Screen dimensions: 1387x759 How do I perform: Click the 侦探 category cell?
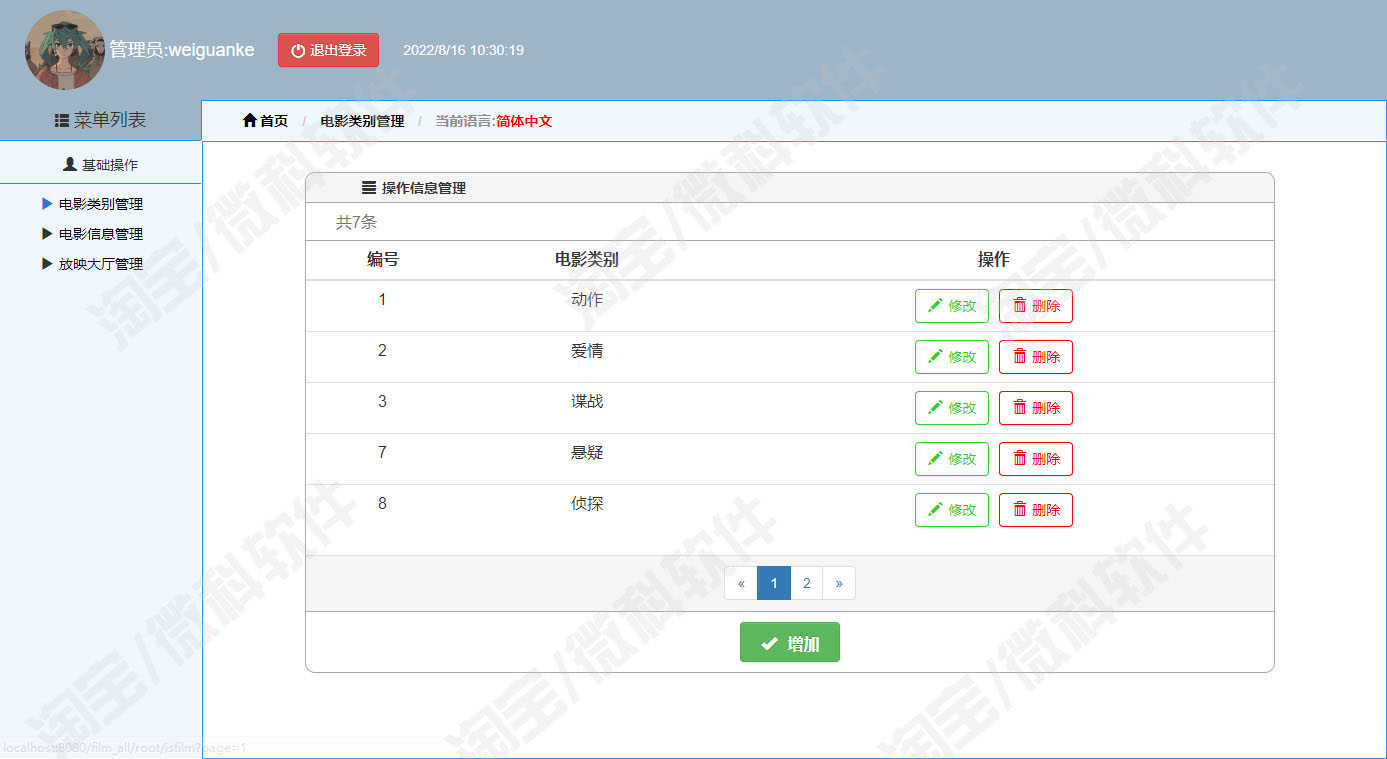pos(587,504)
